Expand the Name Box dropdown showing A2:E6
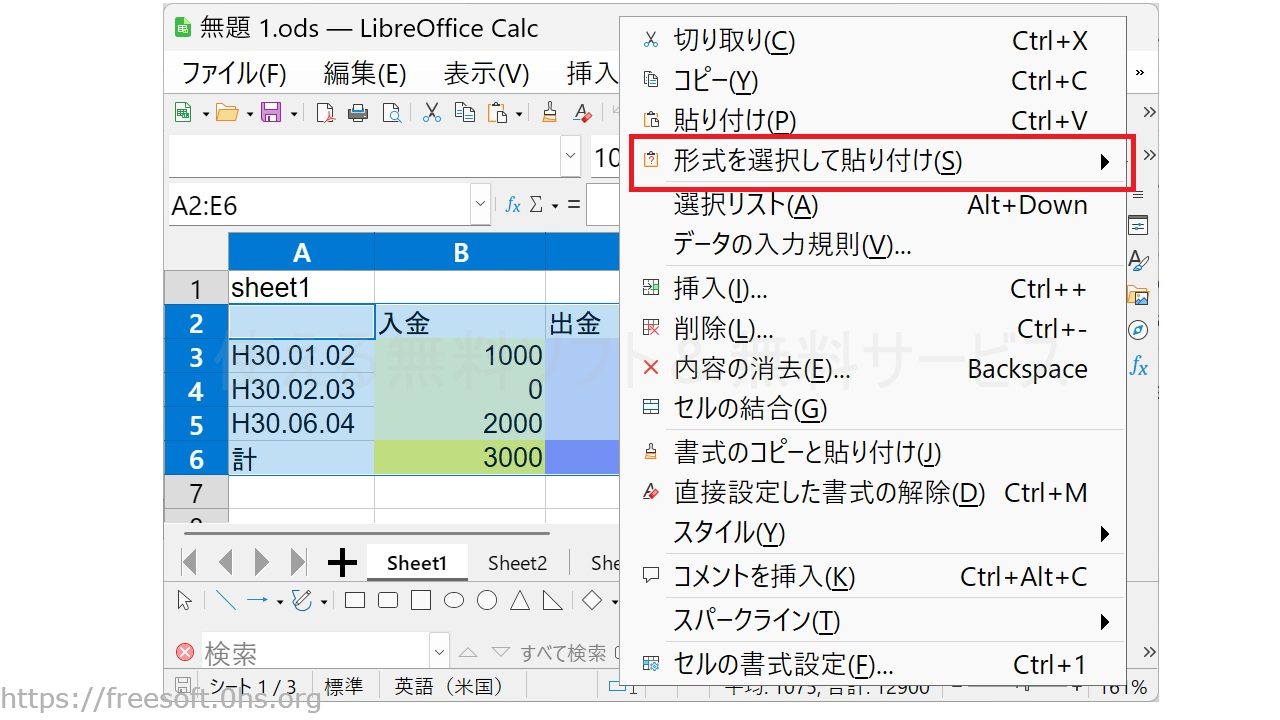Image resolution: width=1280 pixels, height=720 pixels. pos(481,205)
